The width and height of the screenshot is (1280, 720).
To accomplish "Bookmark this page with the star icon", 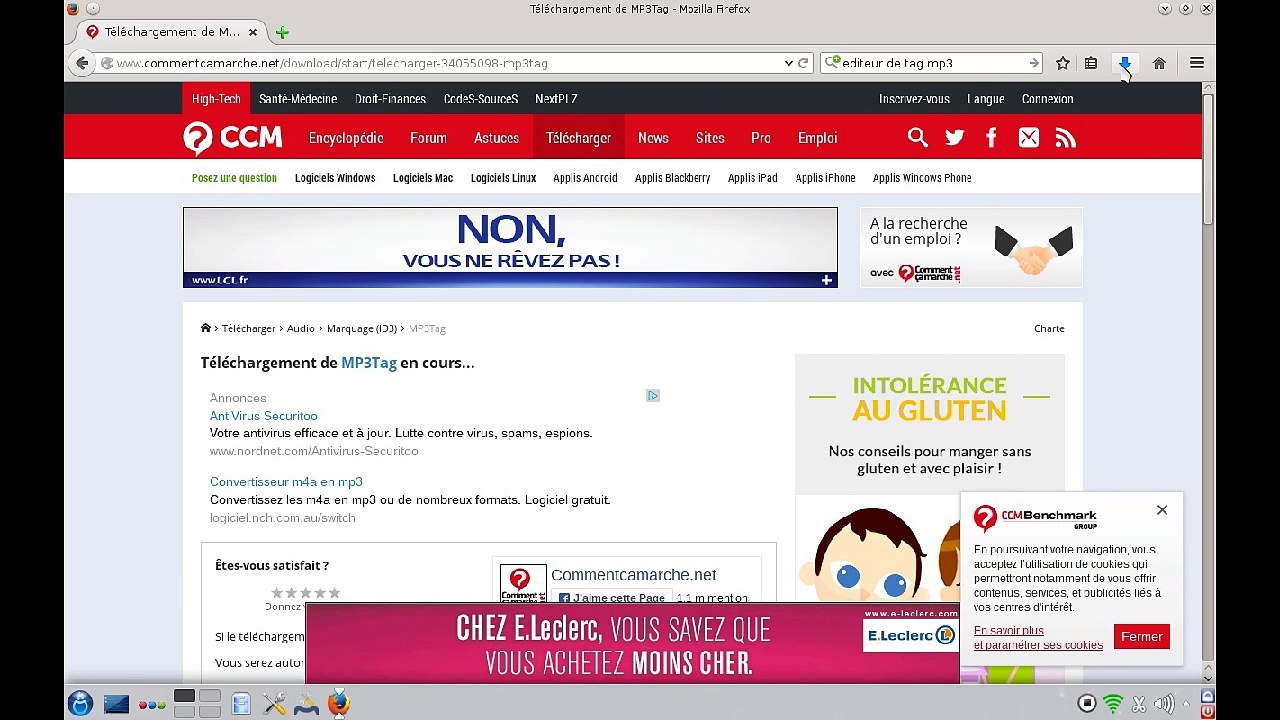I will (x=1063, y=63).
